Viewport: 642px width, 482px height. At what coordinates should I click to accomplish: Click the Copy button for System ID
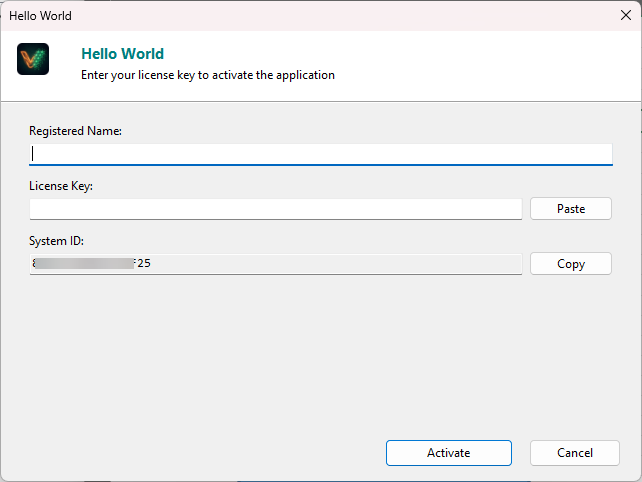click(x=570, y=264)
